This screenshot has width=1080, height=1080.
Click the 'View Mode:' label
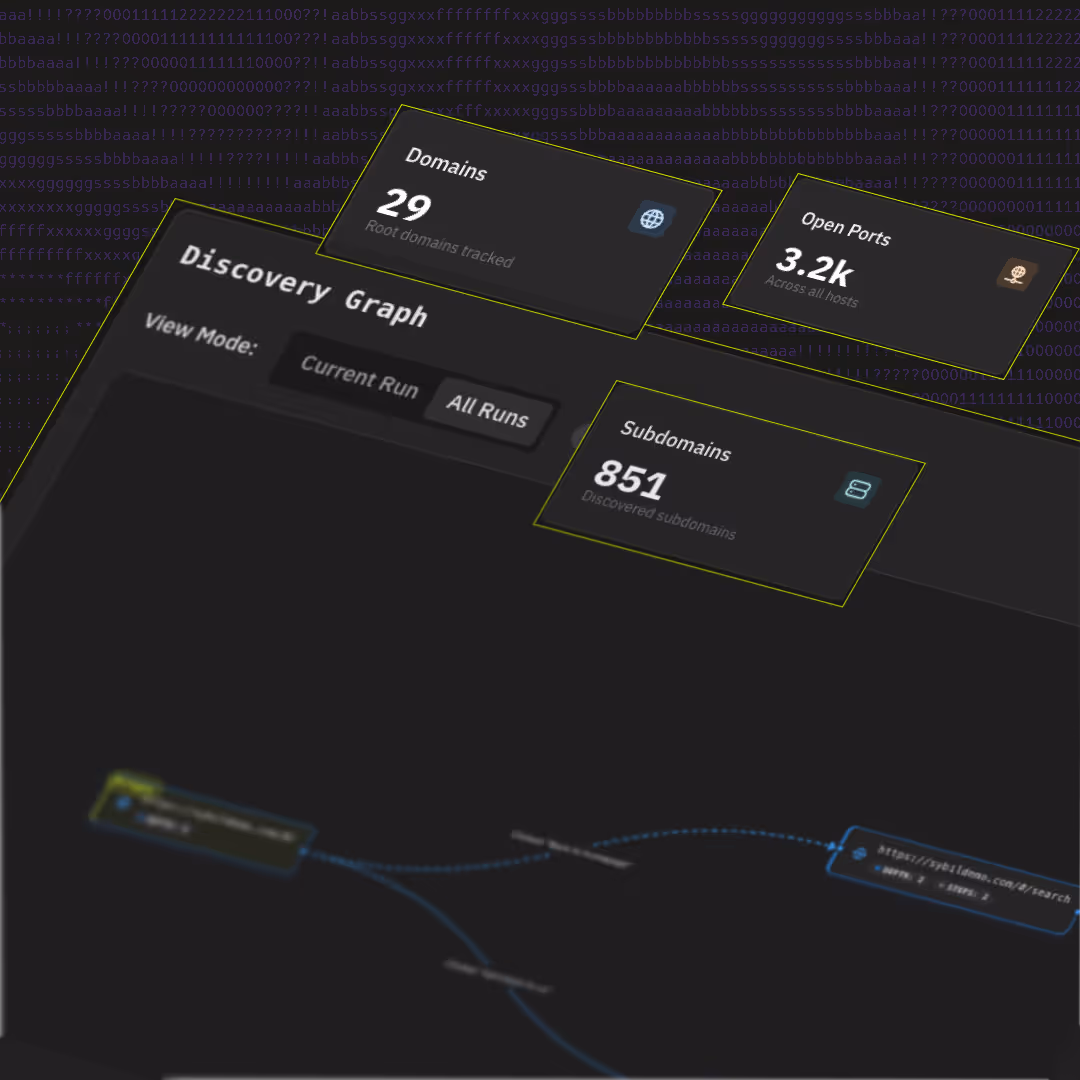[200, 333]
